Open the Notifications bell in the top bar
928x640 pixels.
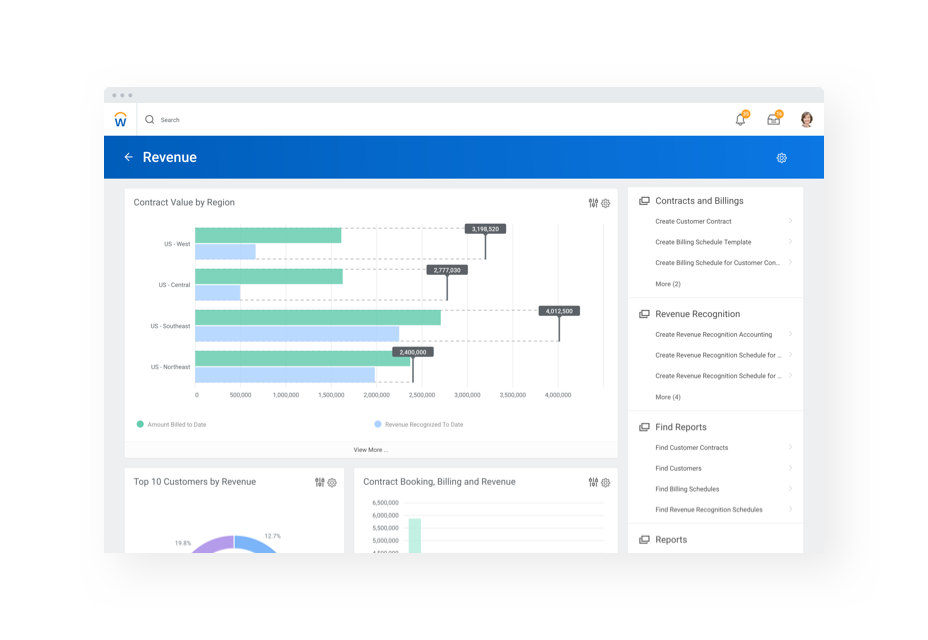click(x=741, y=118)
